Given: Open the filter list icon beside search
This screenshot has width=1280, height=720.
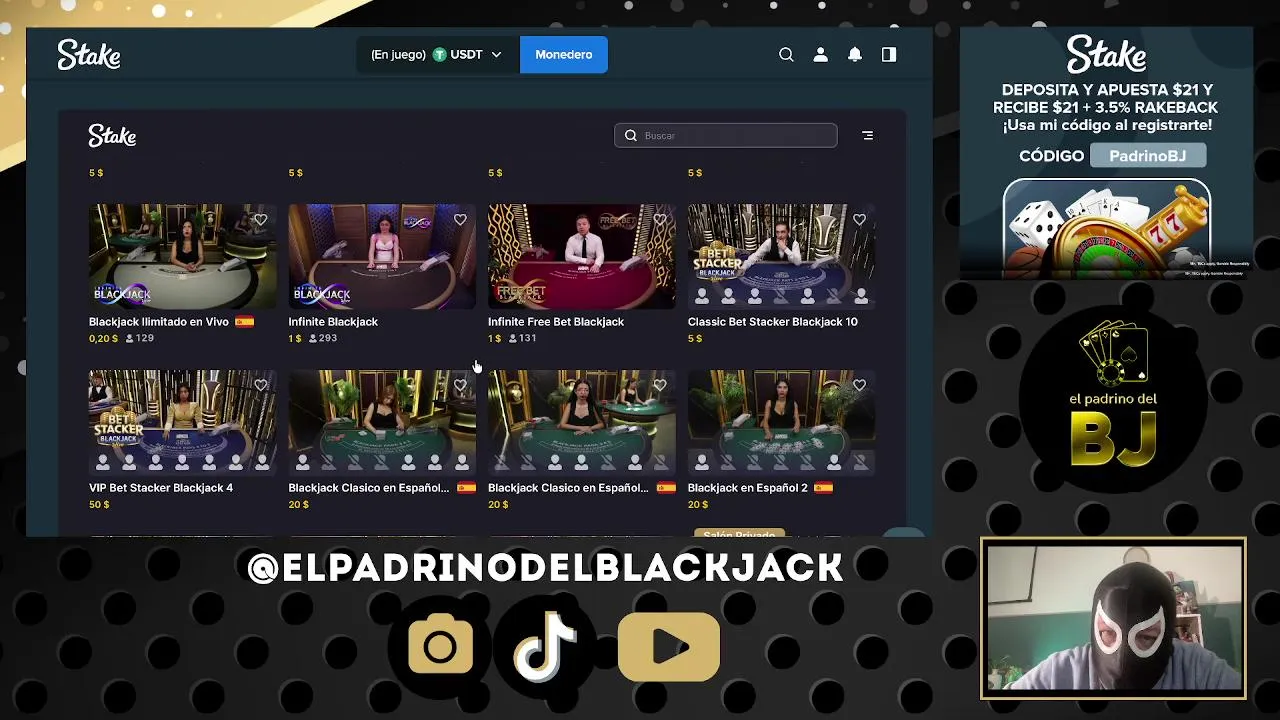Looking at the screenshot, I should [867, 135].
